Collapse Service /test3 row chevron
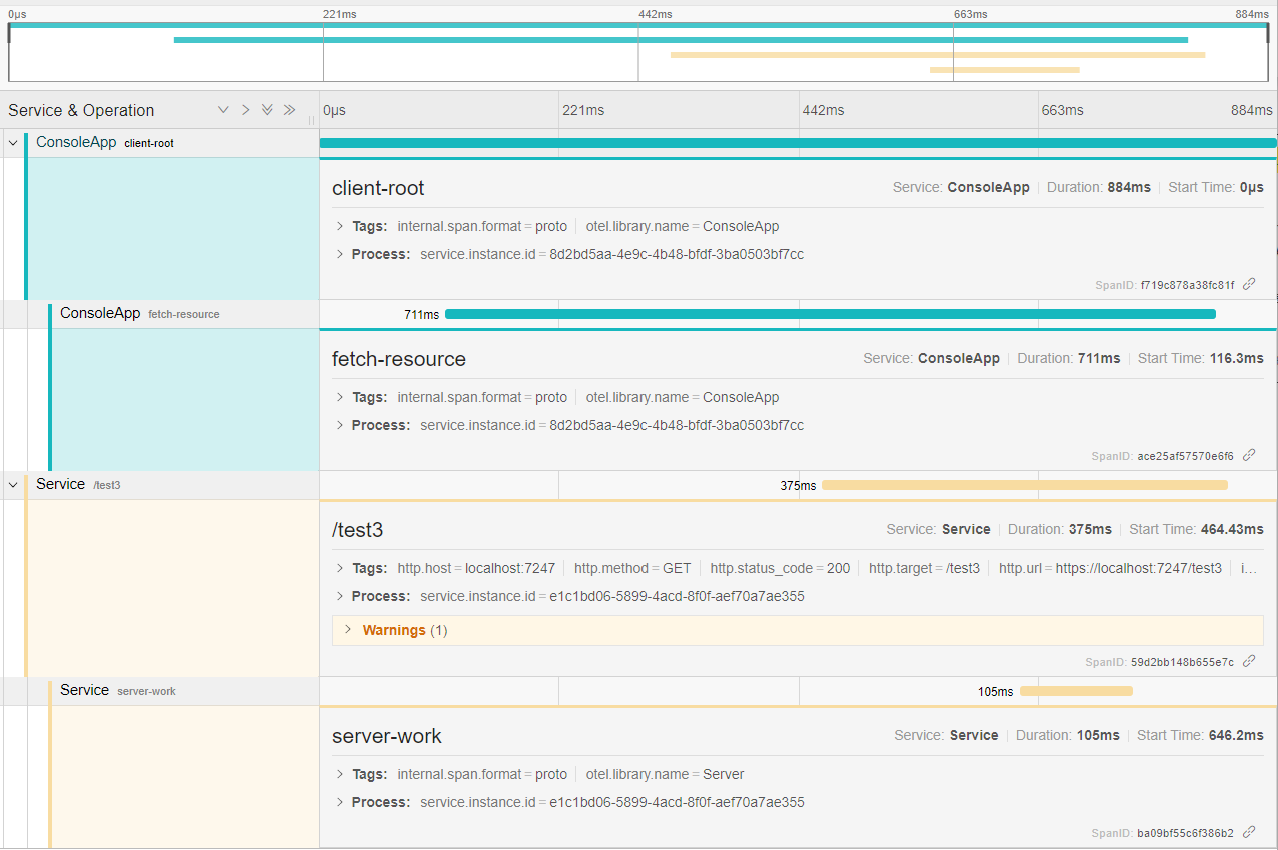 13,485
